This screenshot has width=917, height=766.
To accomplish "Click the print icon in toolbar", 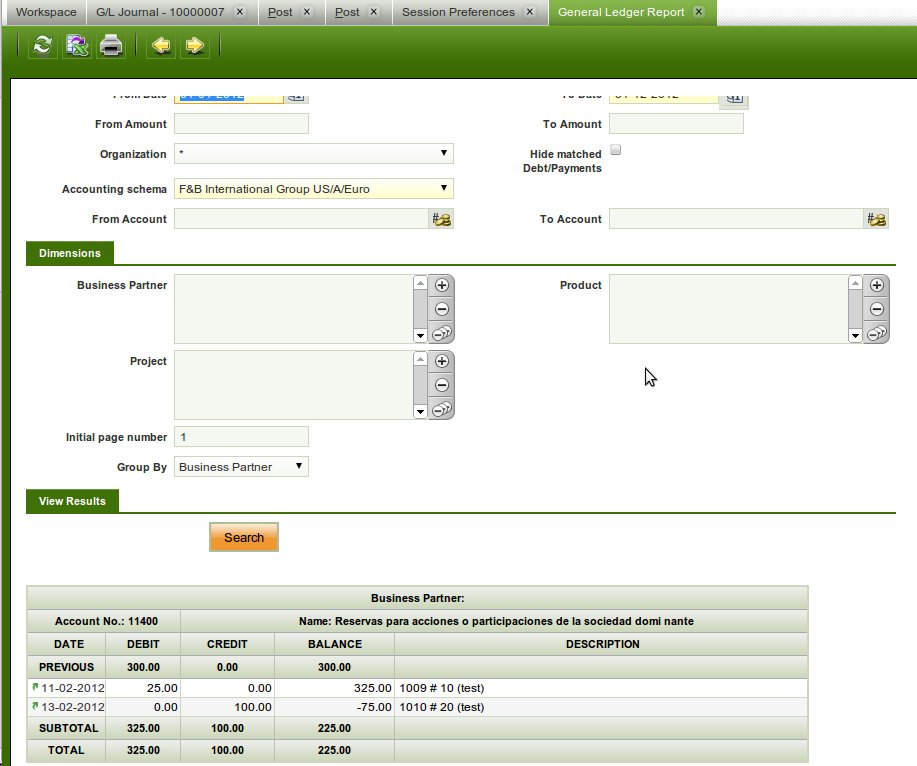I will coord(111,45).
